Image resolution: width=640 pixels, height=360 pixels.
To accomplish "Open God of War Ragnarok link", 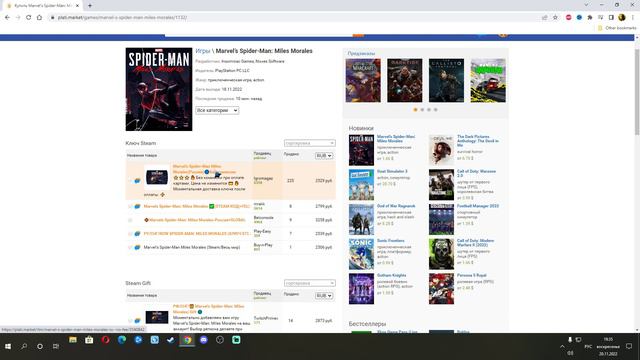I will click(x=396, y=206).
